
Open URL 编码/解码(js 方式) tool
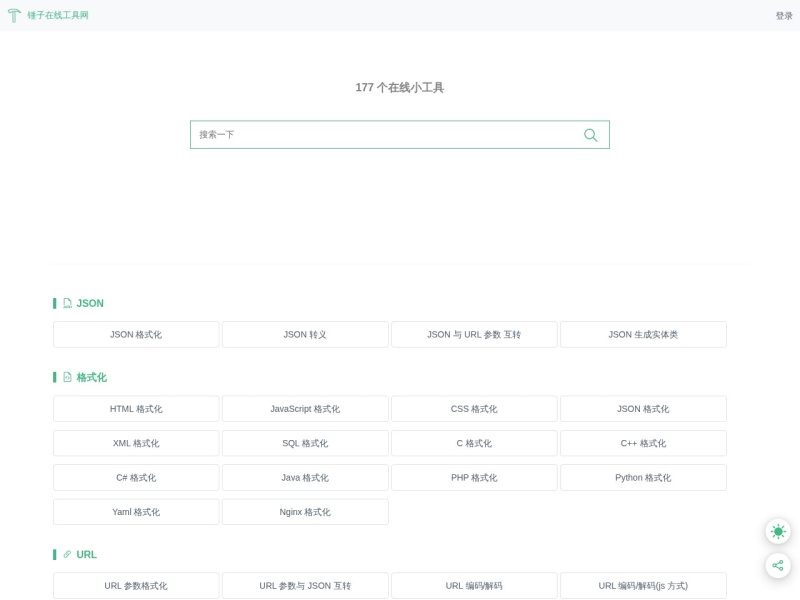click(x=643, y=586)
